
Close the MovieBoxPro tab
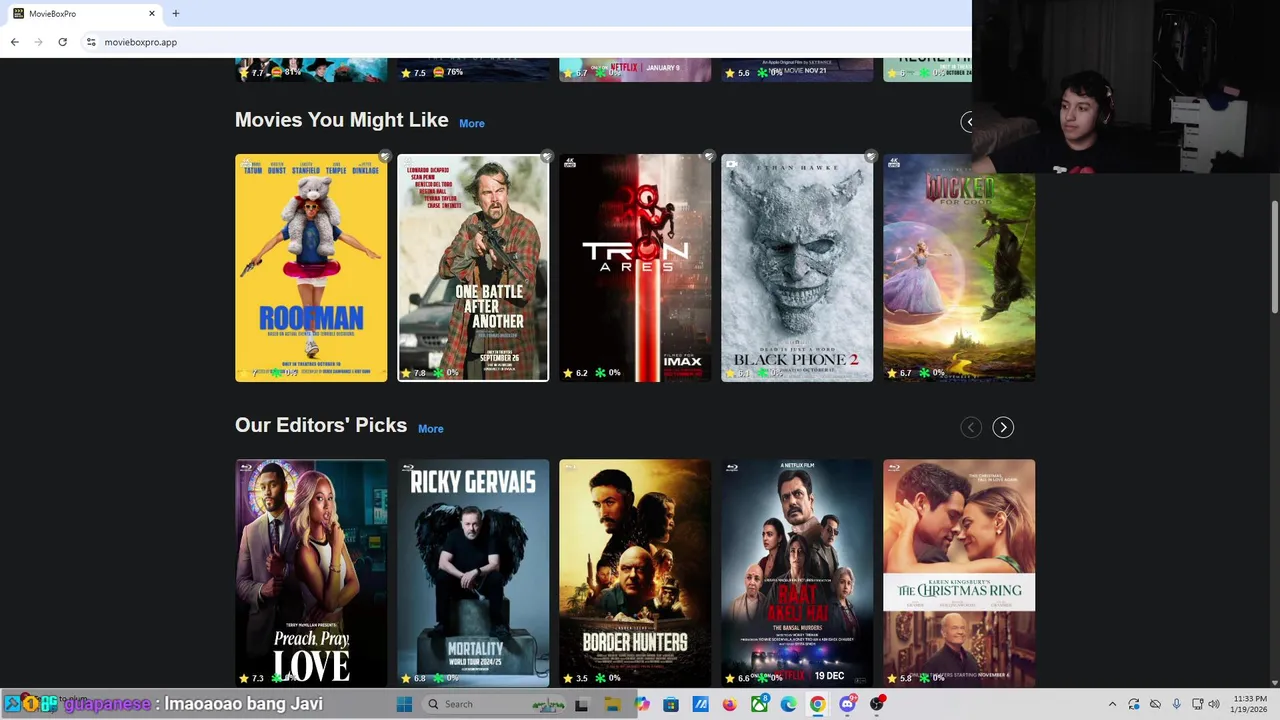152,13
